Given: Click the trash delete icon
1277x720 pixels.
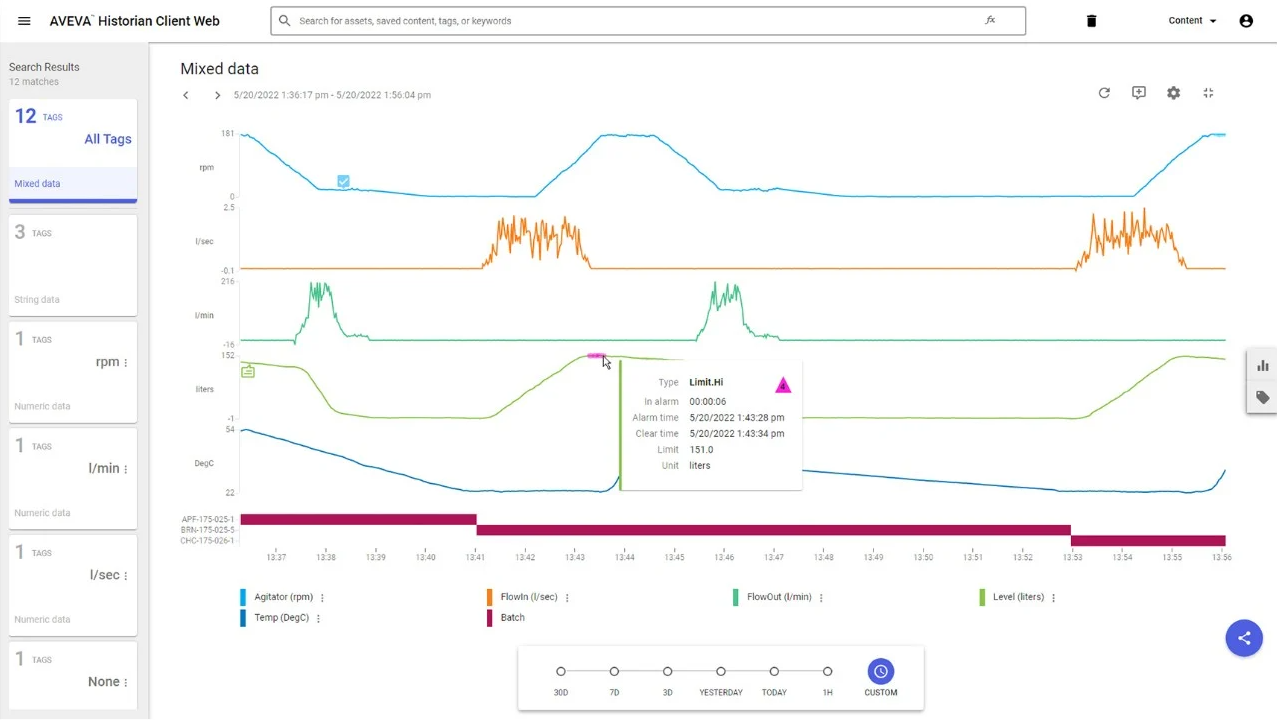Looking at the screenshot, I should [1091, 21].
